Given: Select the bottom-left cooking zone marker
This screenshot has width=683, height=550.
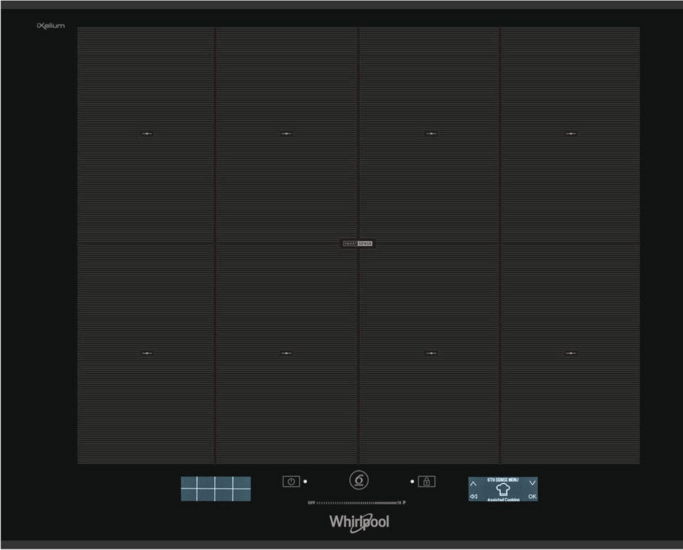Looking at the screenshot, I should [x=147, y=353].
